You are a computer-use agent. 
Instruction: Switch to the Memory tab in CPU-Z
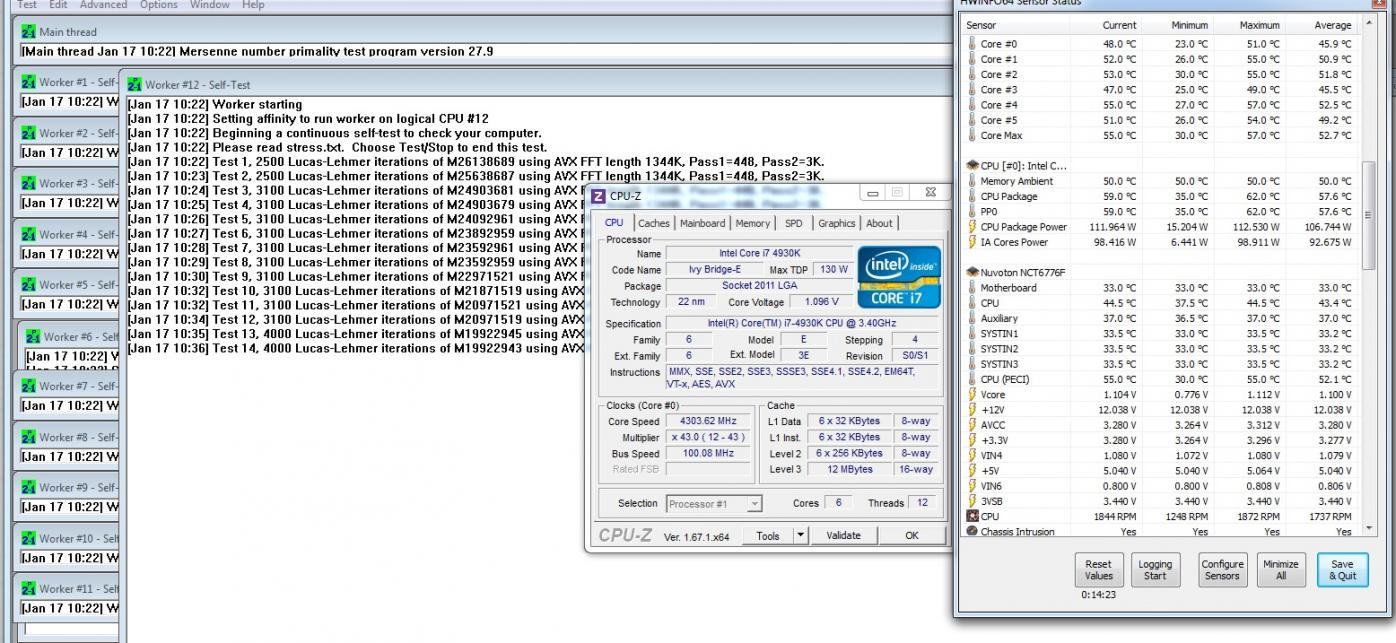(x=753, y=223)
